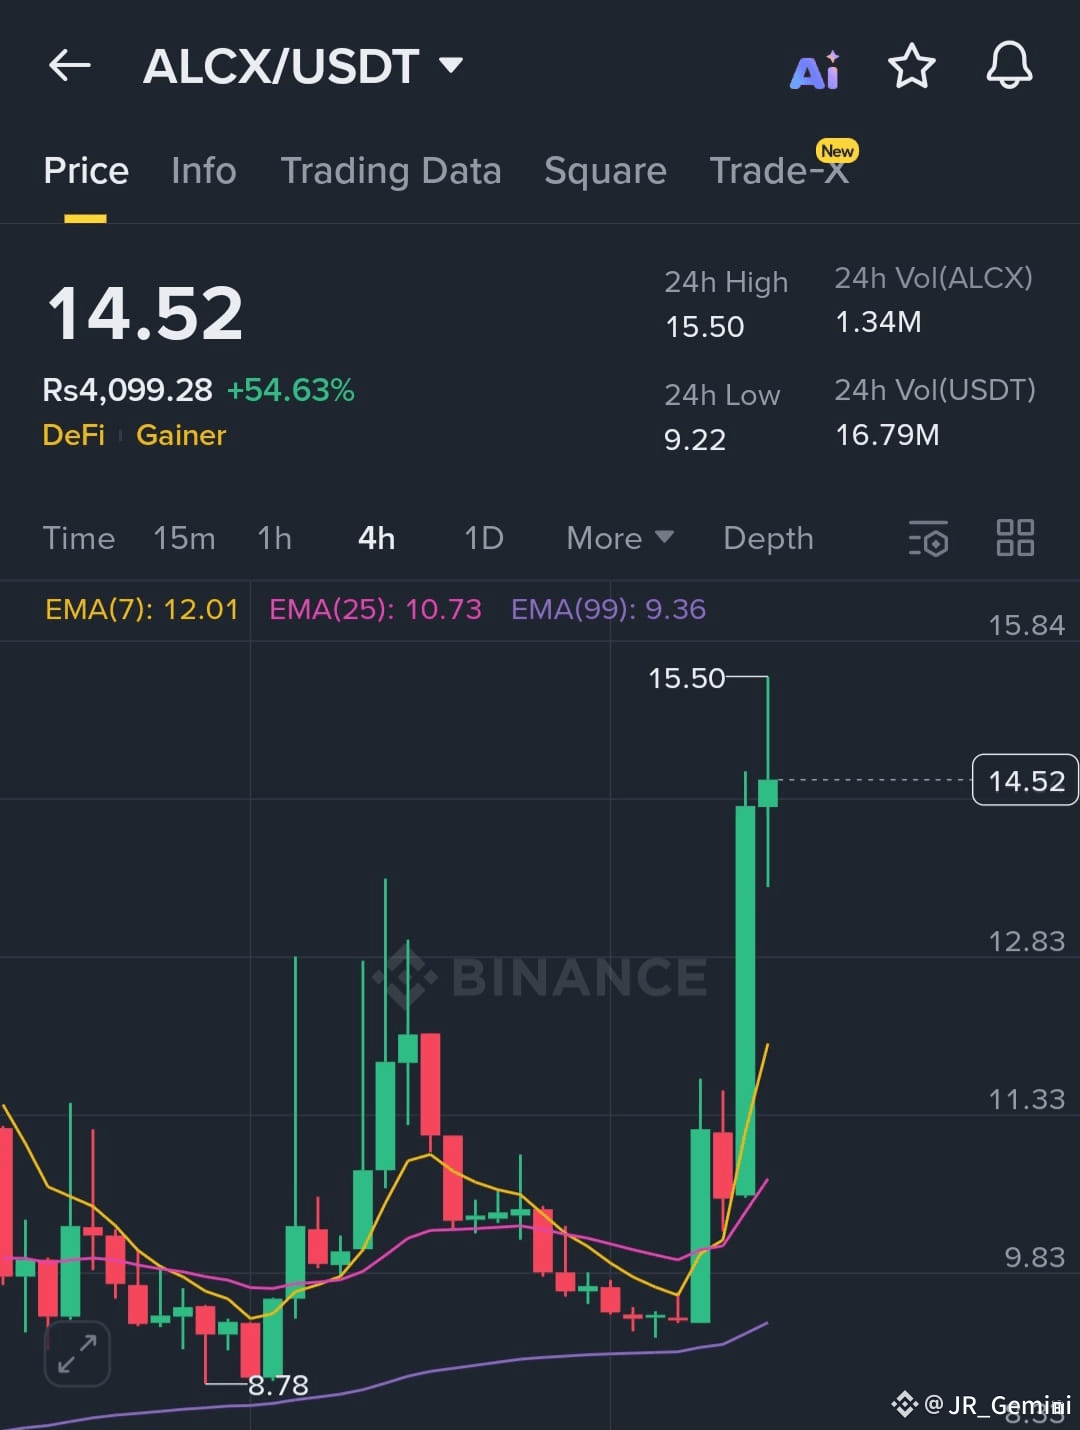Tap the DeFi category tag
The width and height of the screenshot is (1080, 1430).
[74, 435]
